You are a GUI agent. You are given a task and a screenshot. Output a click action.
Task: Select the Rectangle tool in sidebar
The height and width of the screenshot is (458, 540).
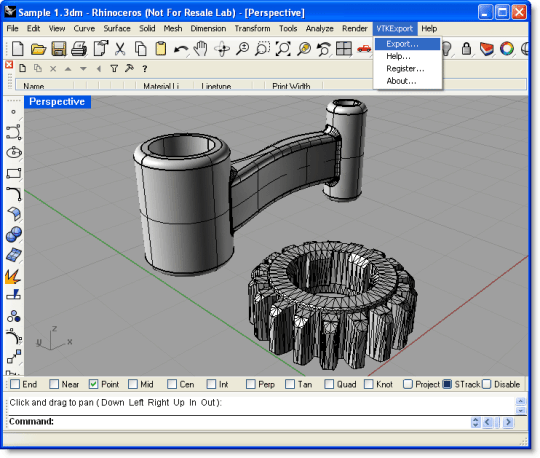coord(14,173)
